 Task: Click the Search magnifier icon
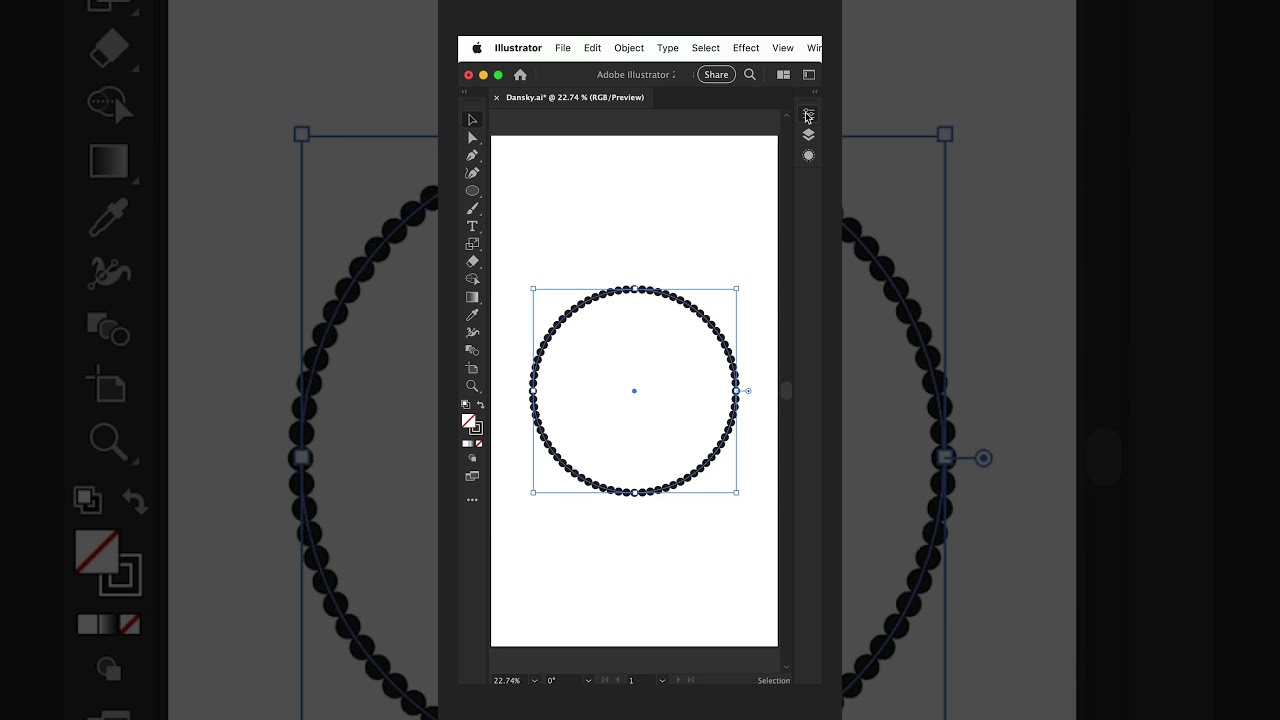point(749,74)
